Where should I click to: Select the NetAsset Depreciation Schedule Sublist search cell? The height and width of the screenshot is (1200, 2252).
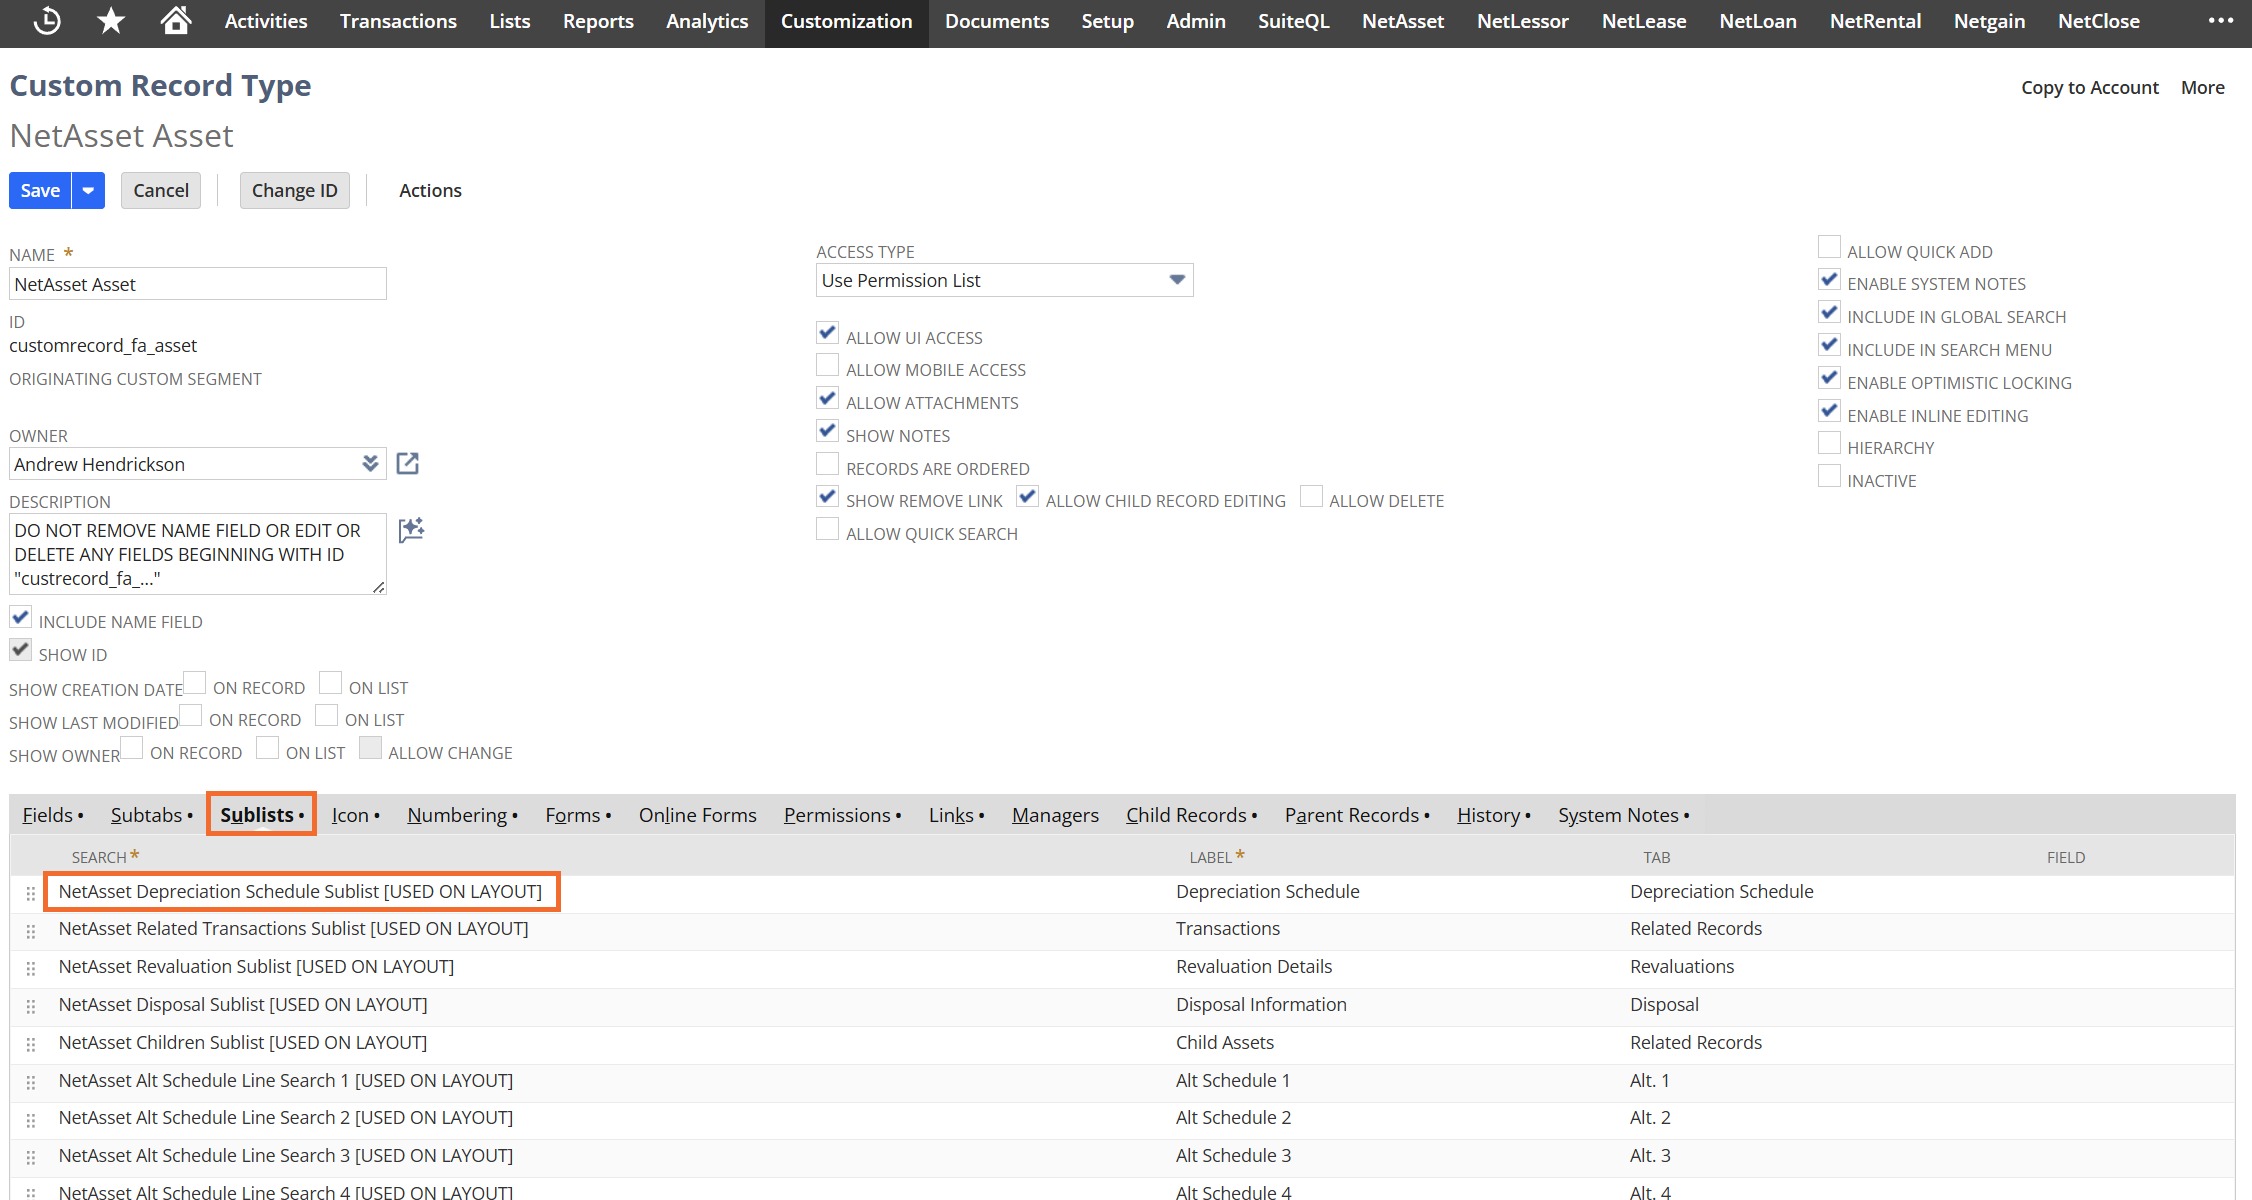pos(300,891)
